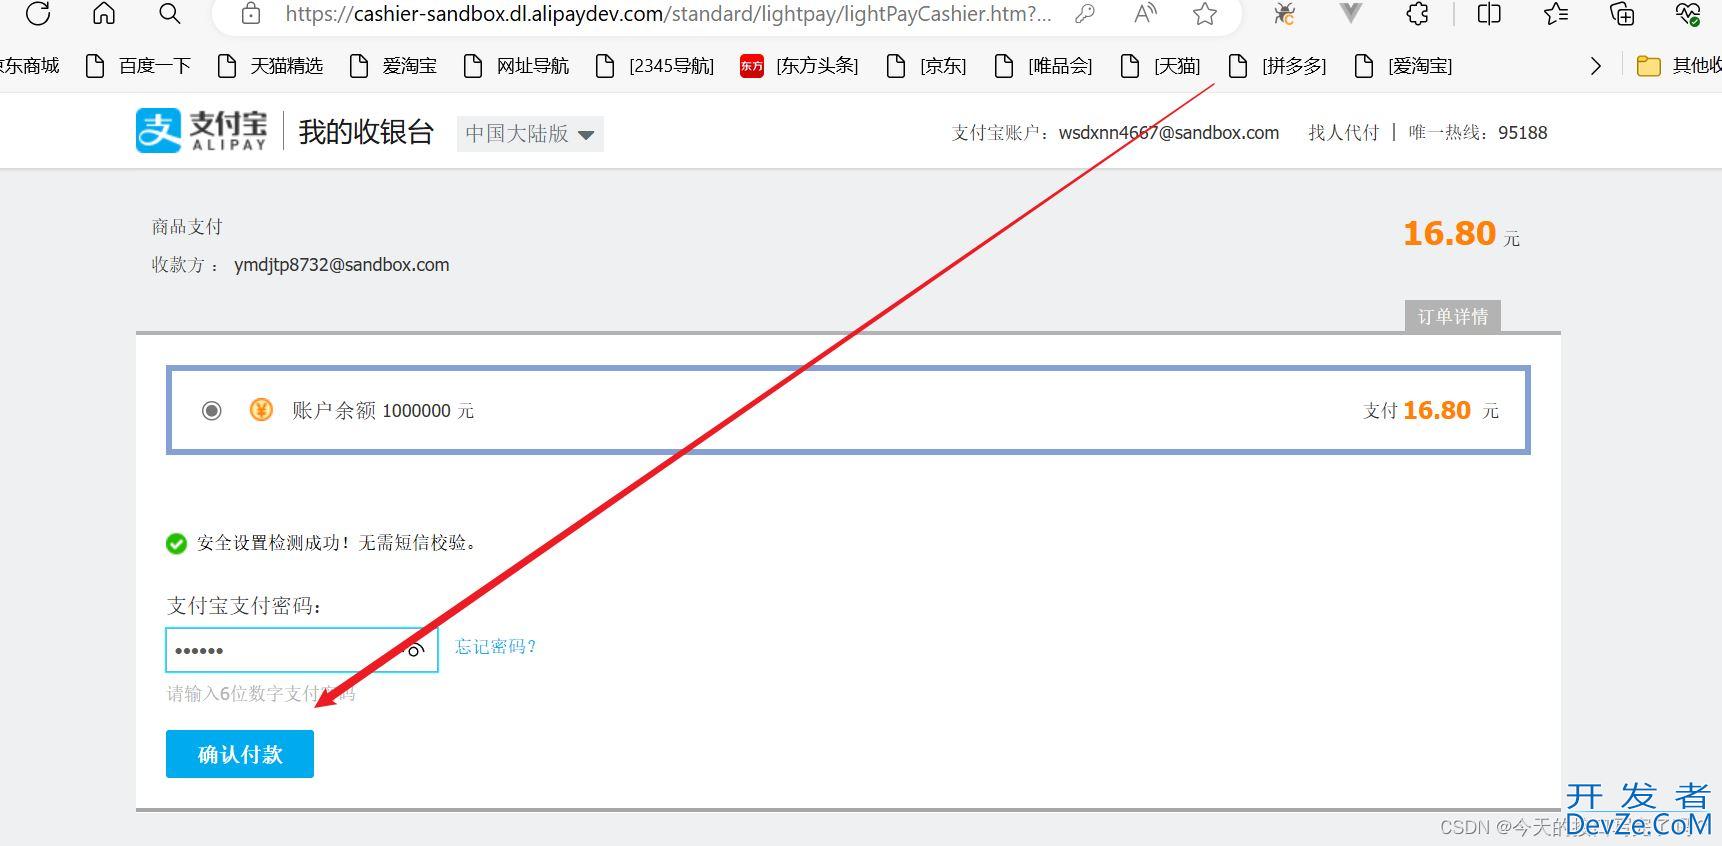Open the [爱淘宝] bracketed bookmark
The image size is (1722, 846).
coord(1403,66)
